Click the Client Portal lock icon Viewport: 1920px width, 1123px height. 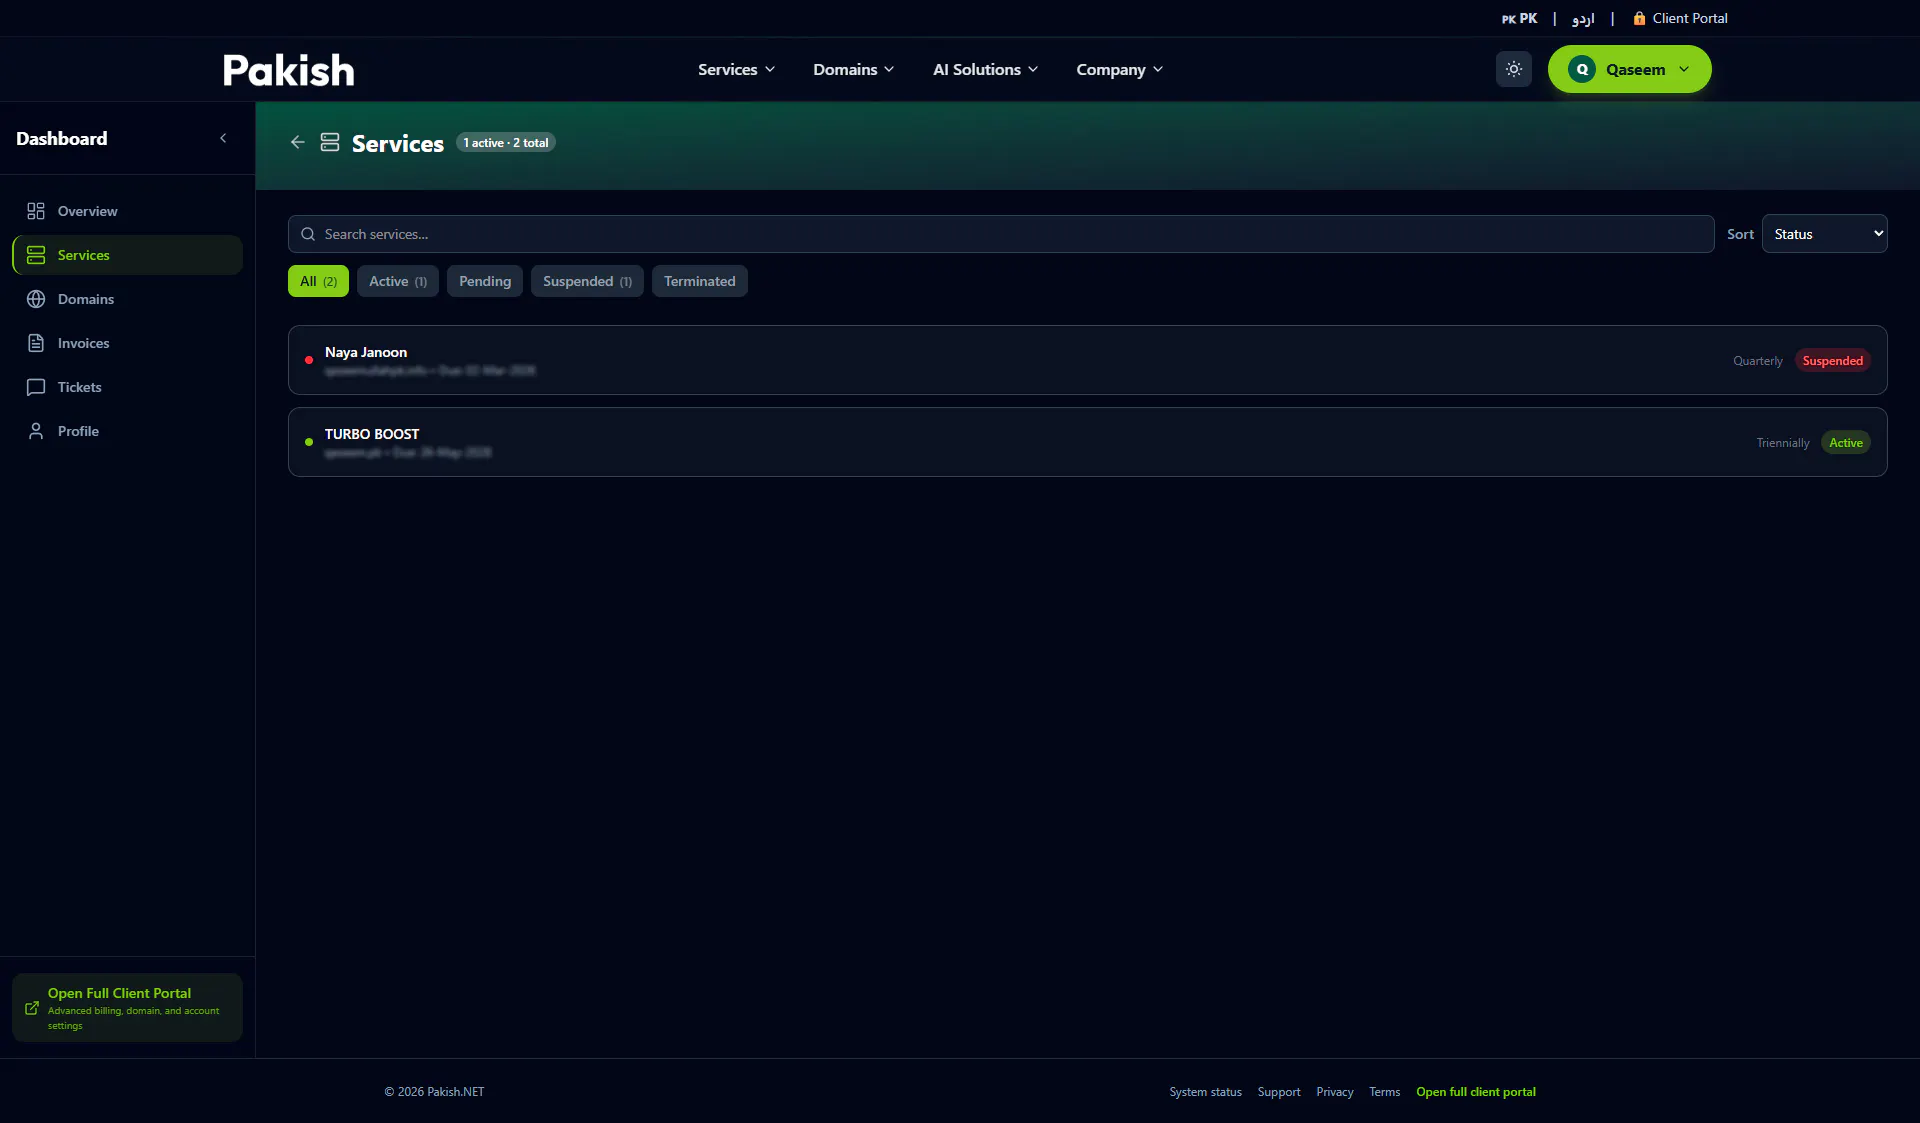click(1639, 18)
